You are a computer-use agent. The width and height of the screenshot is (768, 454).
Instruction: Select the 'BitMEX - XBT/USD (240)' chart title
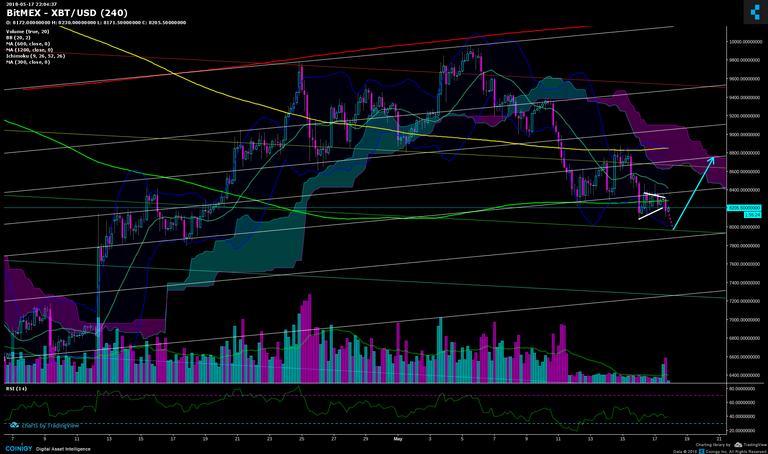coord(67,13)
